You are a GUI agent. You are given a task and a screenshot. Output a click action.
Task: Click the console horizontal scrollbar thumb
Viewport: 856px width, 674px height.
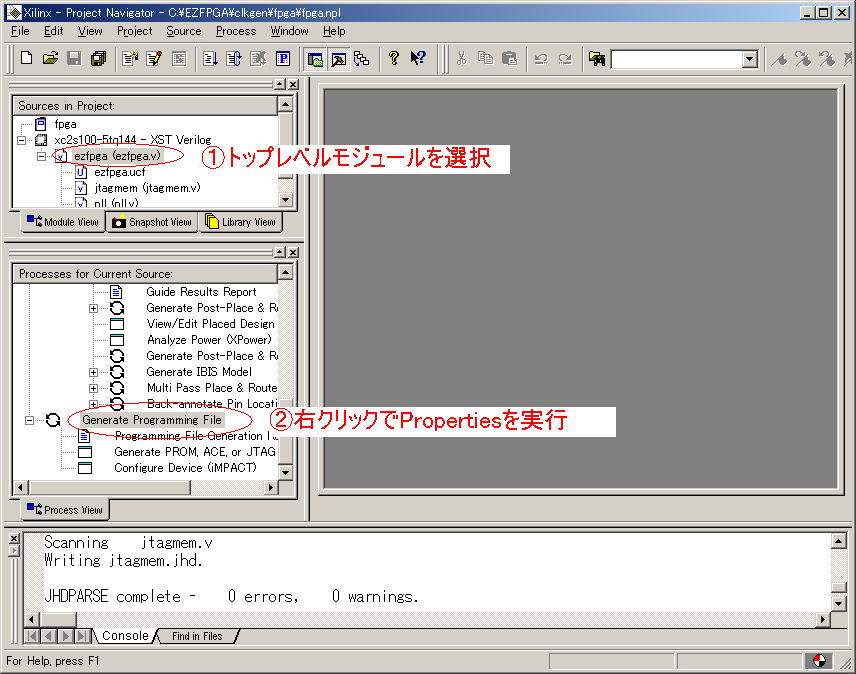click(x=58, y=619)
